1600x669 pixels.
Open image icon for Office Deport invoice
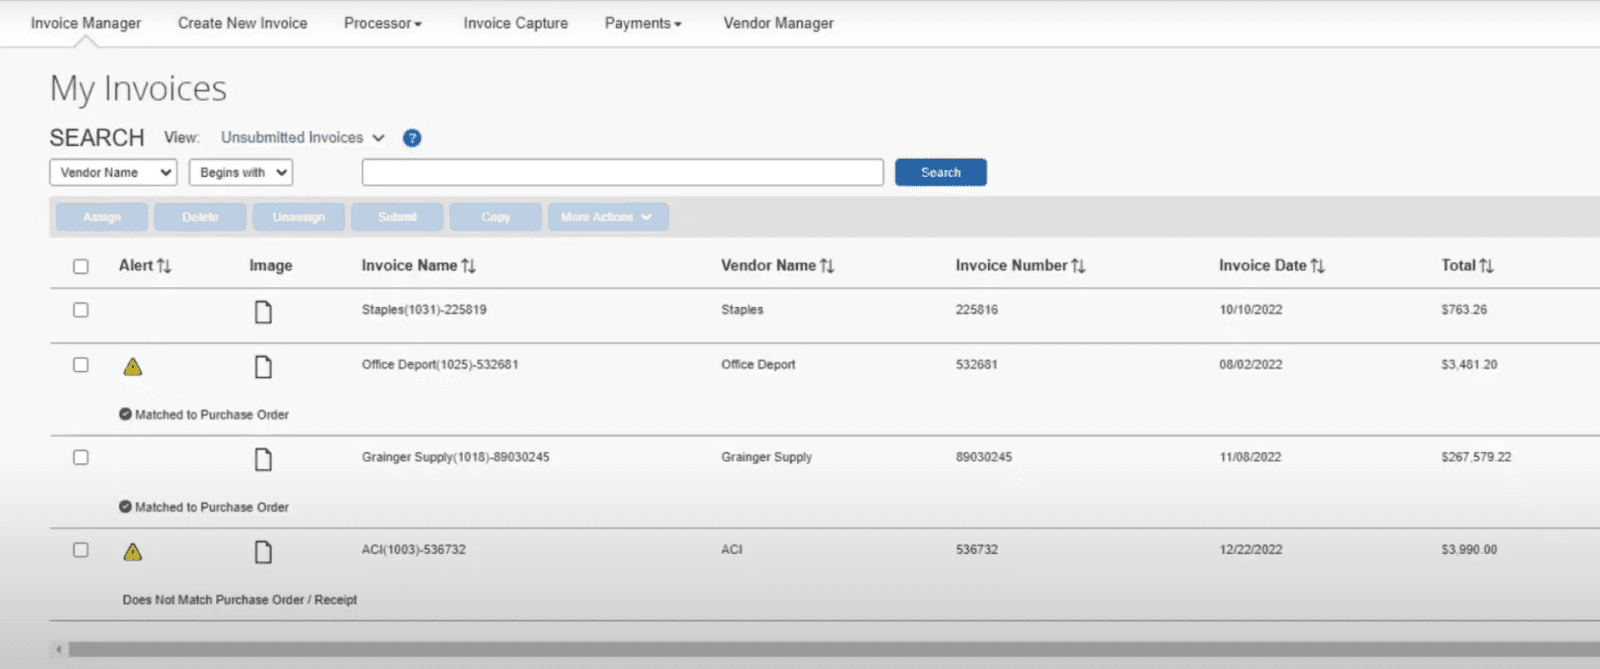(263, 367)
